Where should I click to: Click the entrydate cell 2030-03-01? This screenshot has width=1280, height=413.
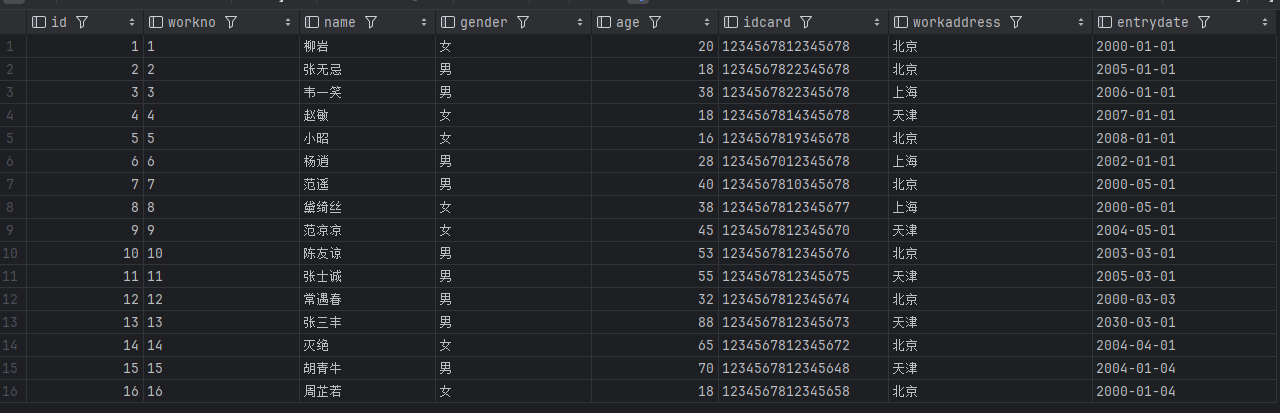point(1135,322)
